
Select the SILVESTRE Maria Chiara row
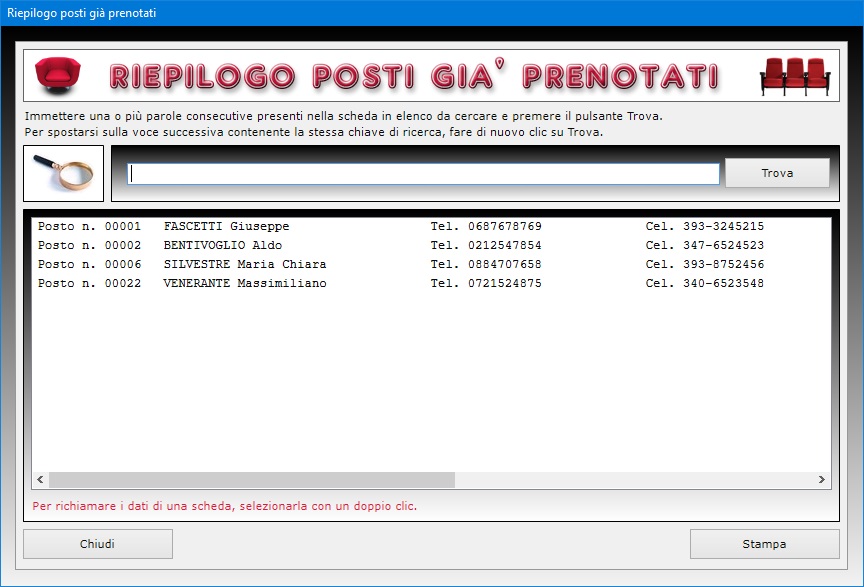pyautogui.click(x=431, y=264)
